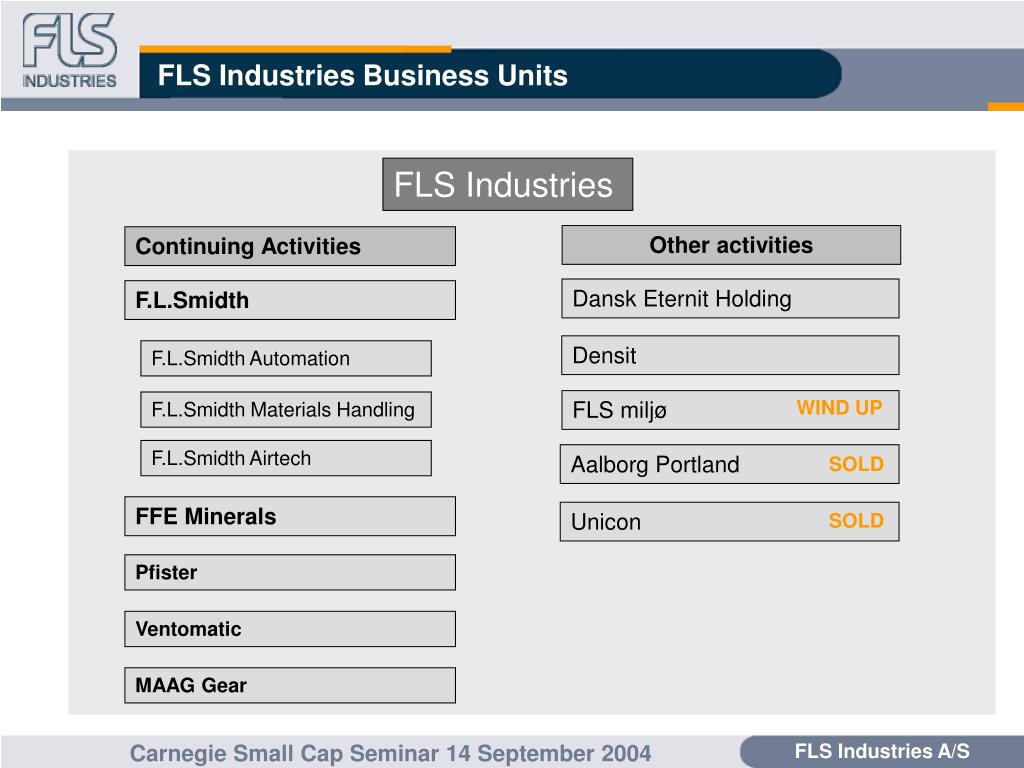Click the FLS Industries logo
The height and width of the screenshot is (768, 1024).
tap(70, 51)
